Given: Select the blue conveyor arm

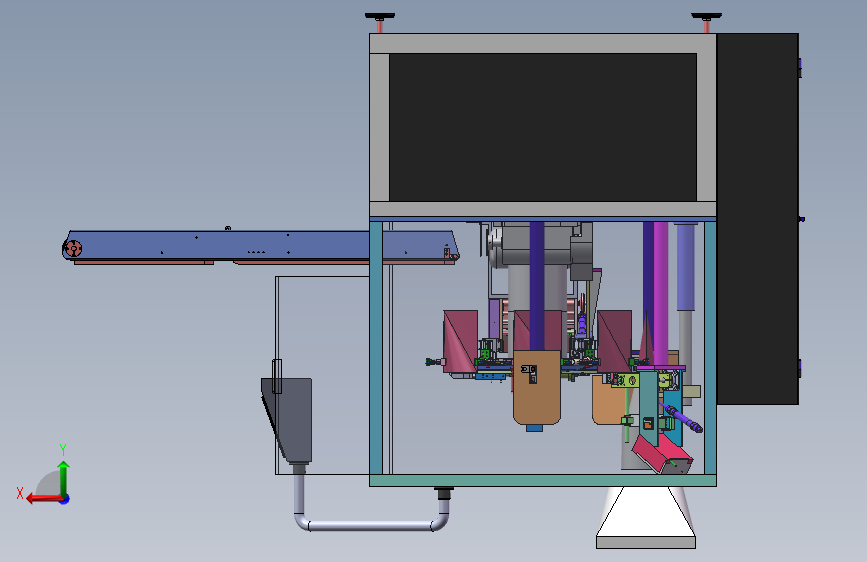Looking at the screenshot, I should click(x=260, y=245).
